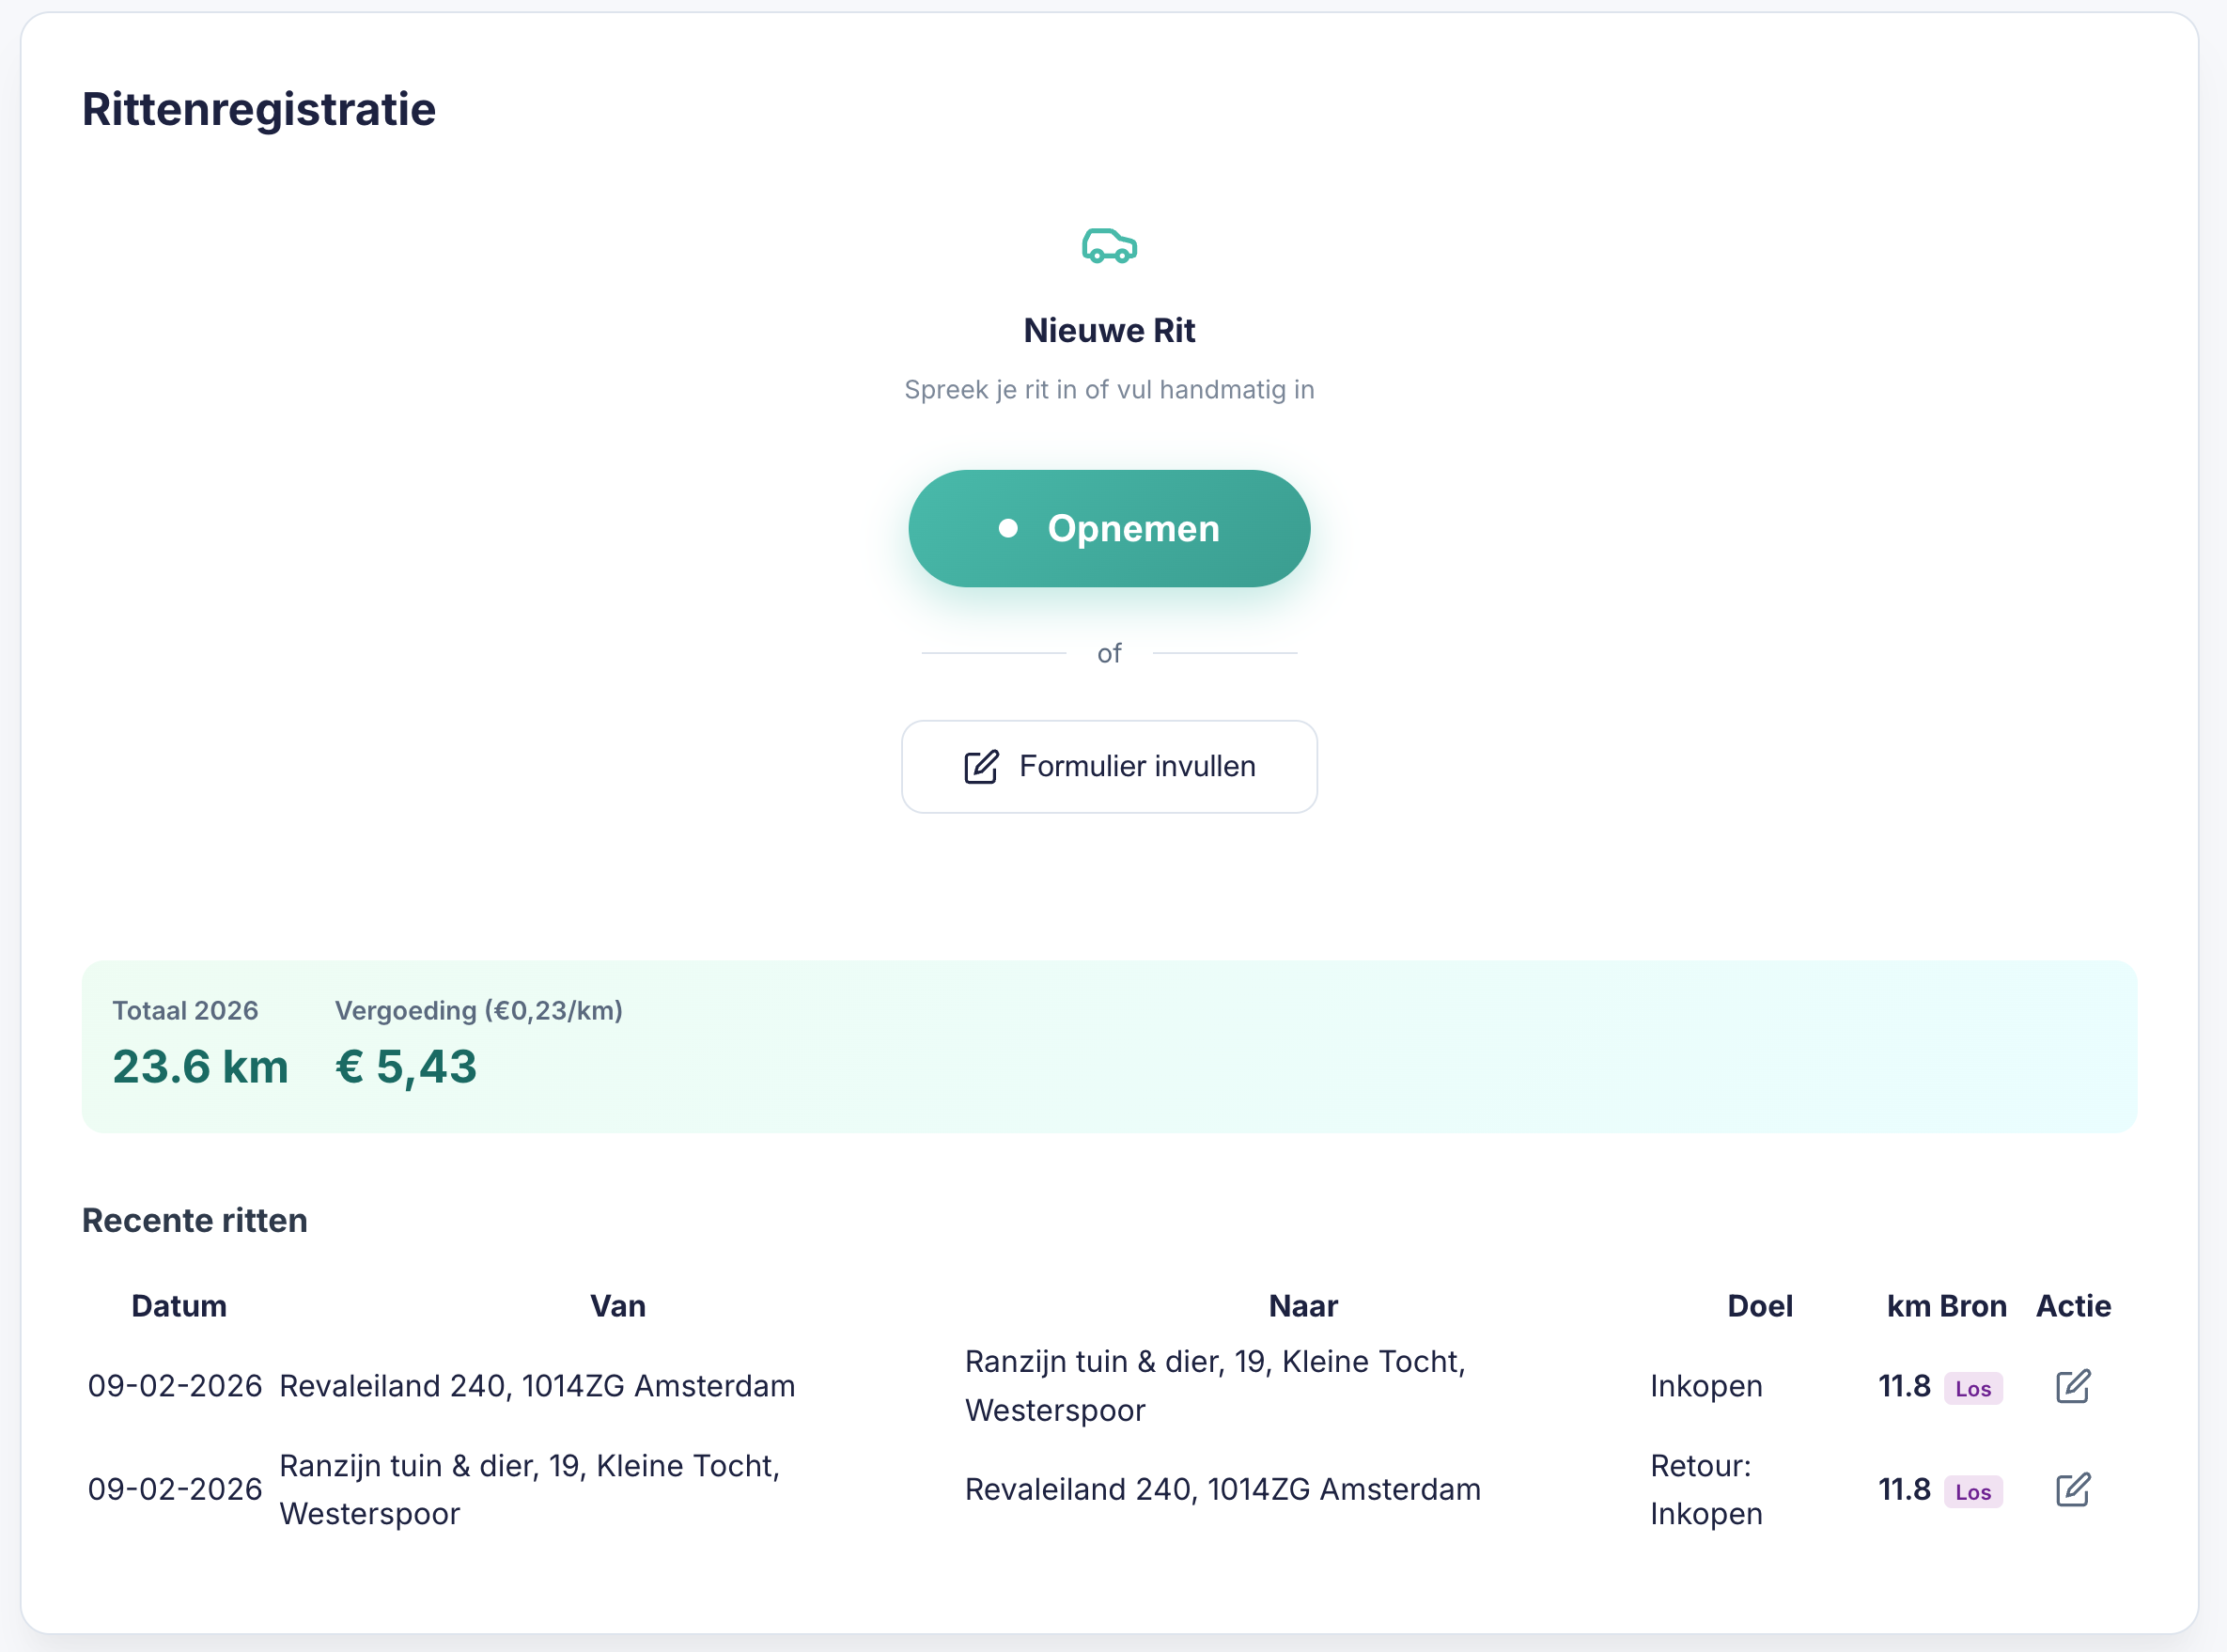Screen dimensions: 2227x1652
Task: Click the pencil icon in the Formulier invullen button
Action: coord(979,766)
